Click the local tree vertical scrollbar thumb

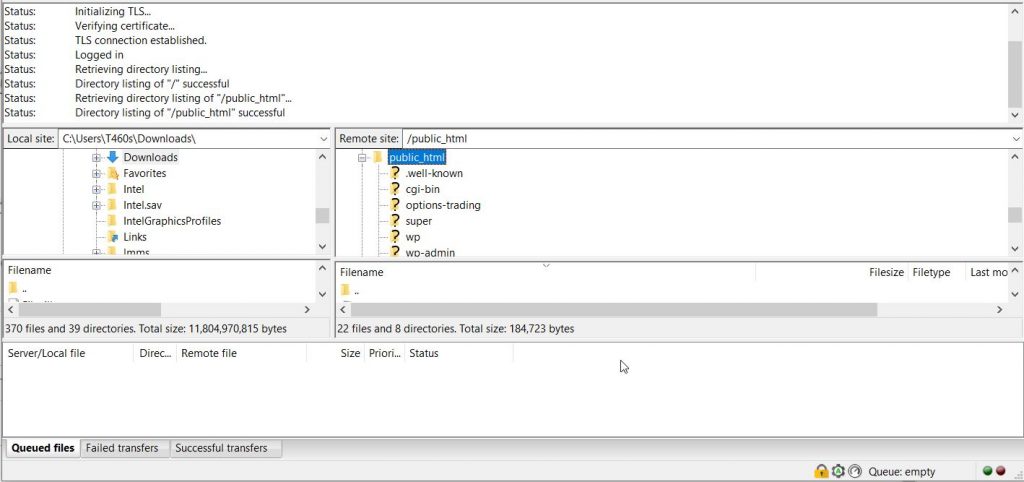point(323,216)
